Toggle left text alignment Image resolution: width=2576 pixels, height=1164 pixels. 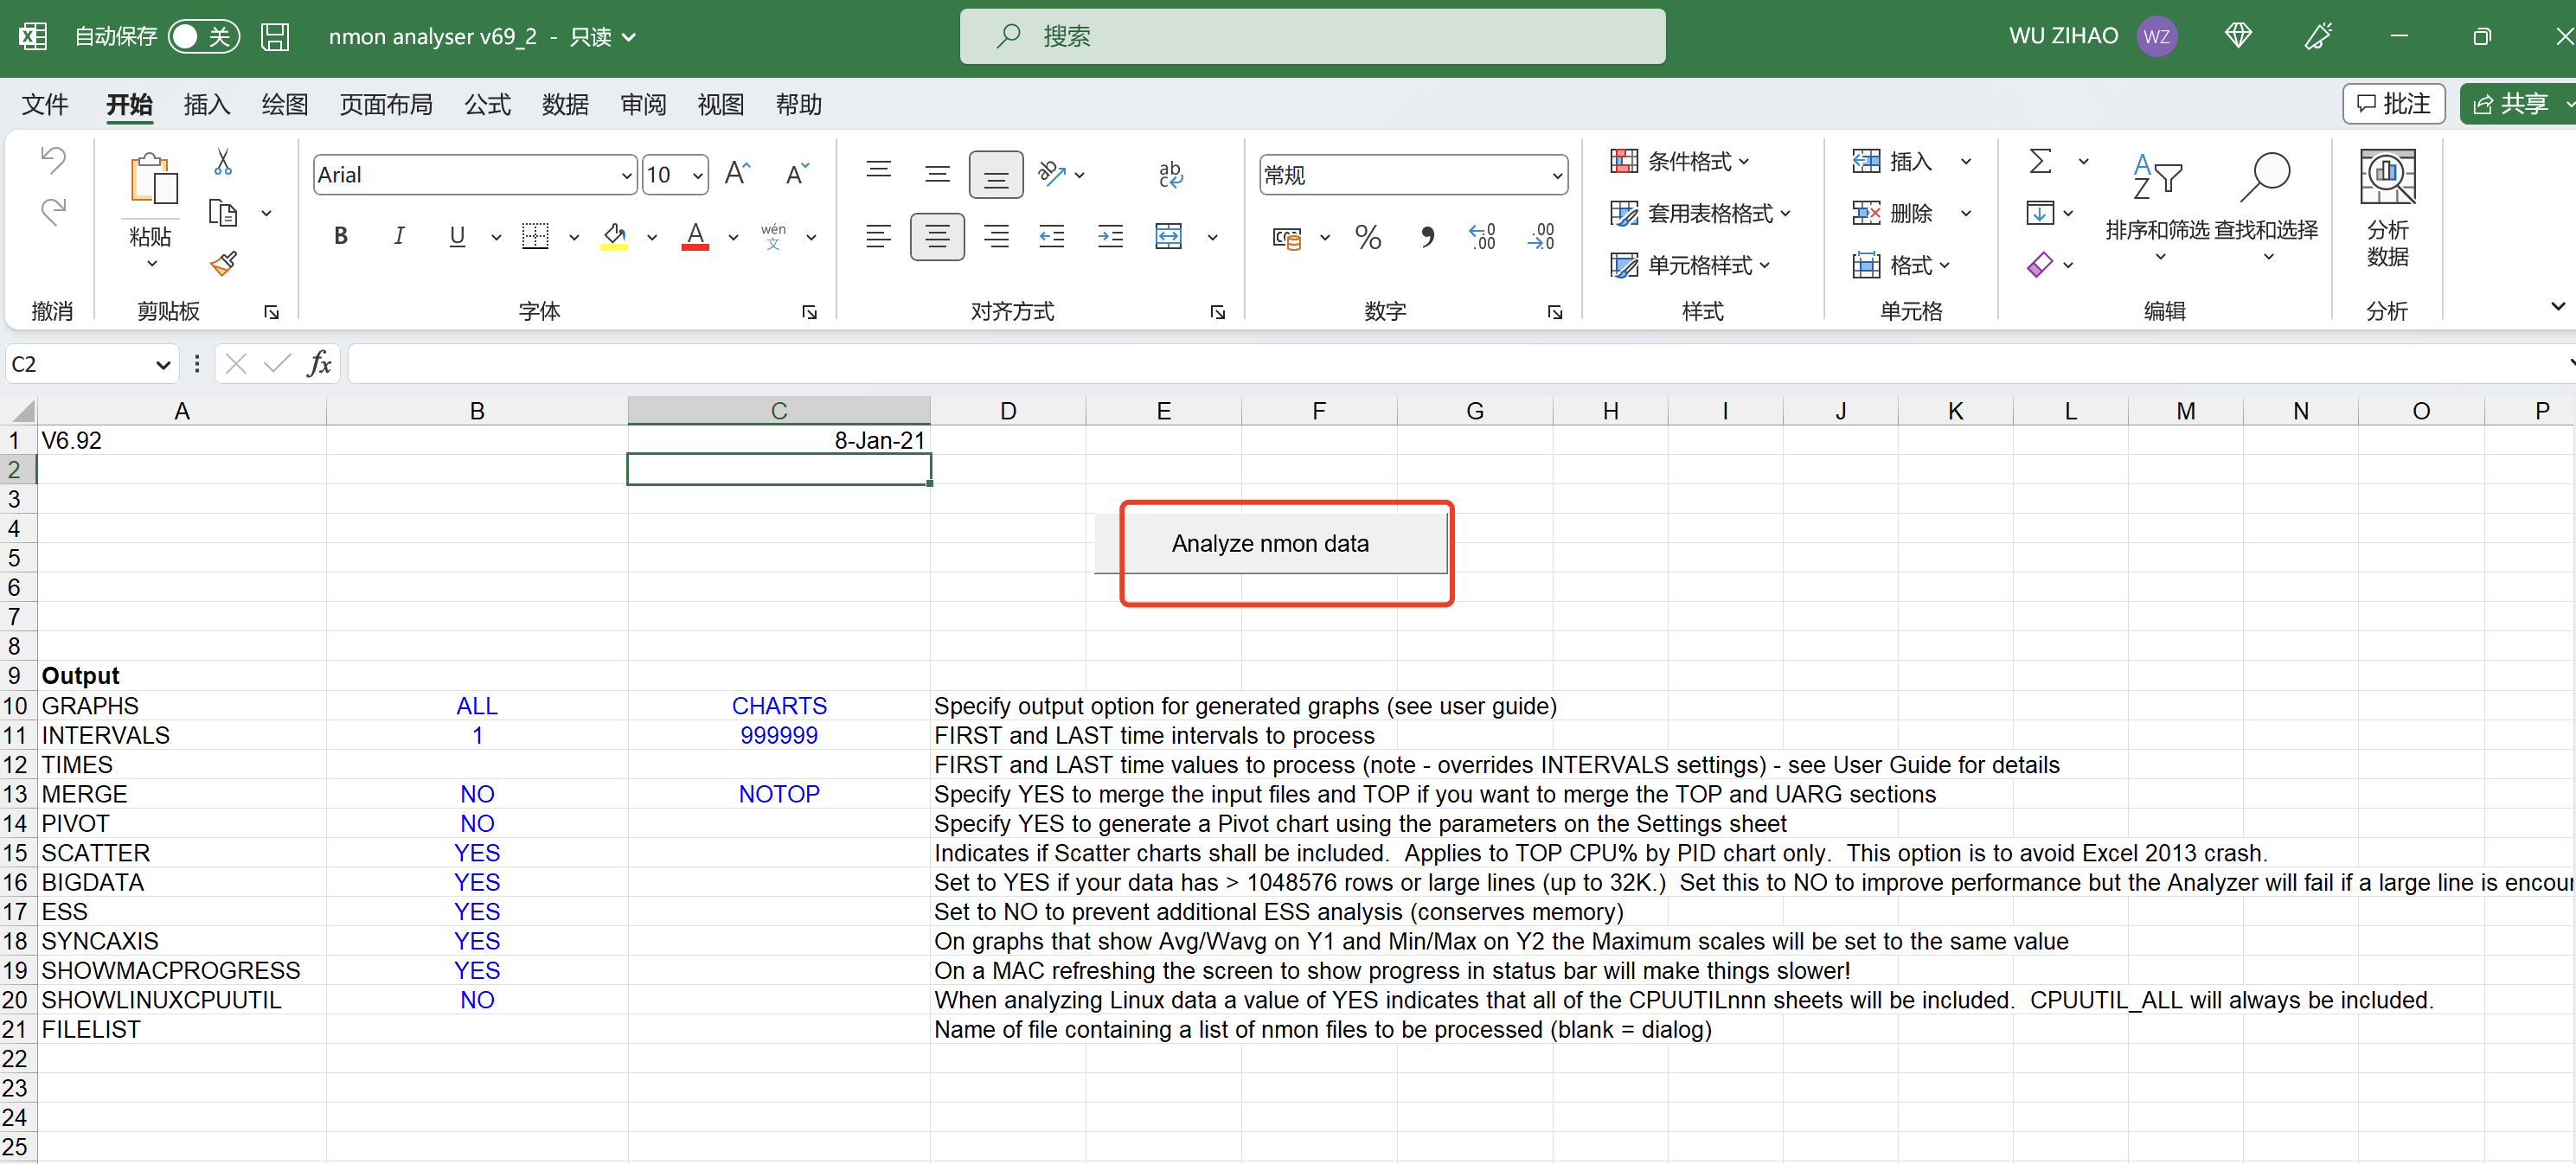tap(878, 236)
